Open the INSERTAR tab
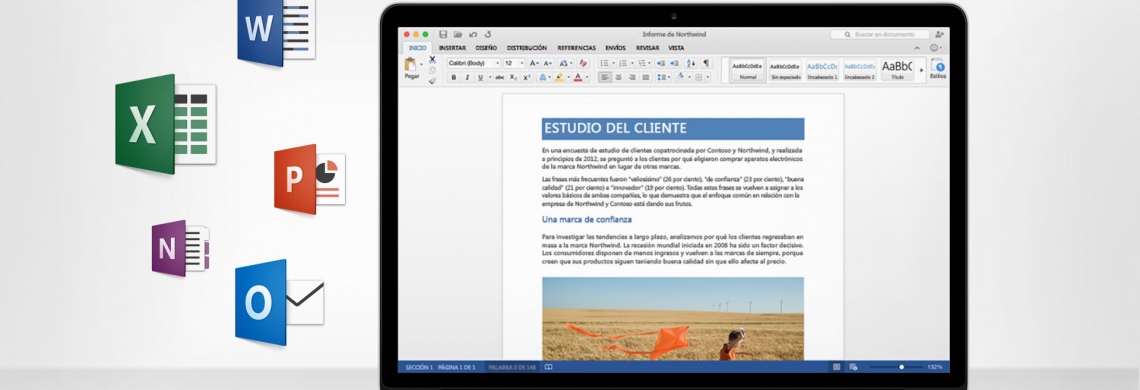This screenshot has width=1140, height=390. [452, 48]
